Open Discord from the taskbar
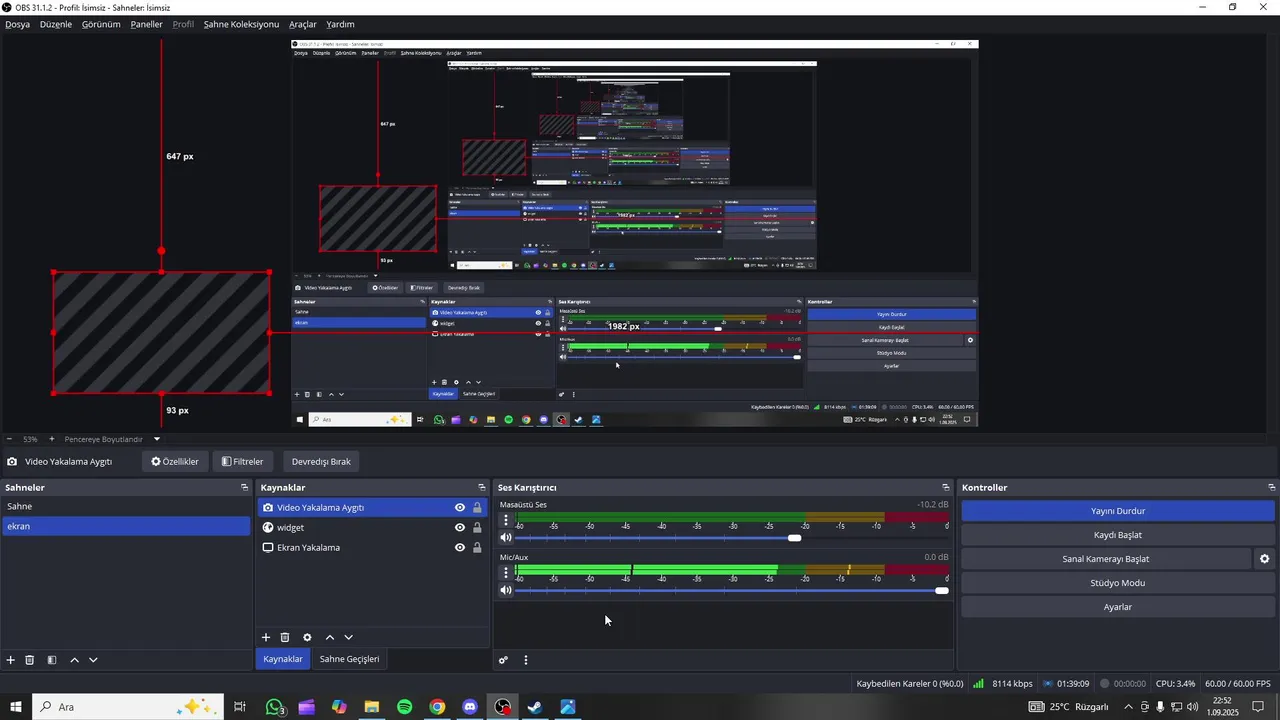This screenshot has height=720, width=1280. [x=470, y=707]
